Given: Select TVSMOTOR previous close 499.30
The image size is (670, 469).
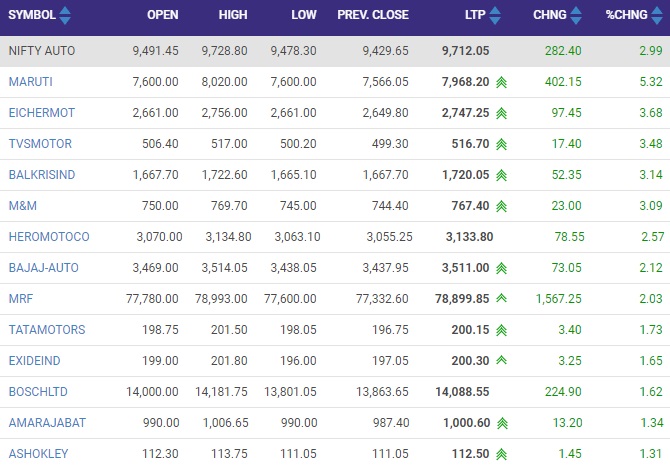Looking at the screenshot, I should (390, 144).
